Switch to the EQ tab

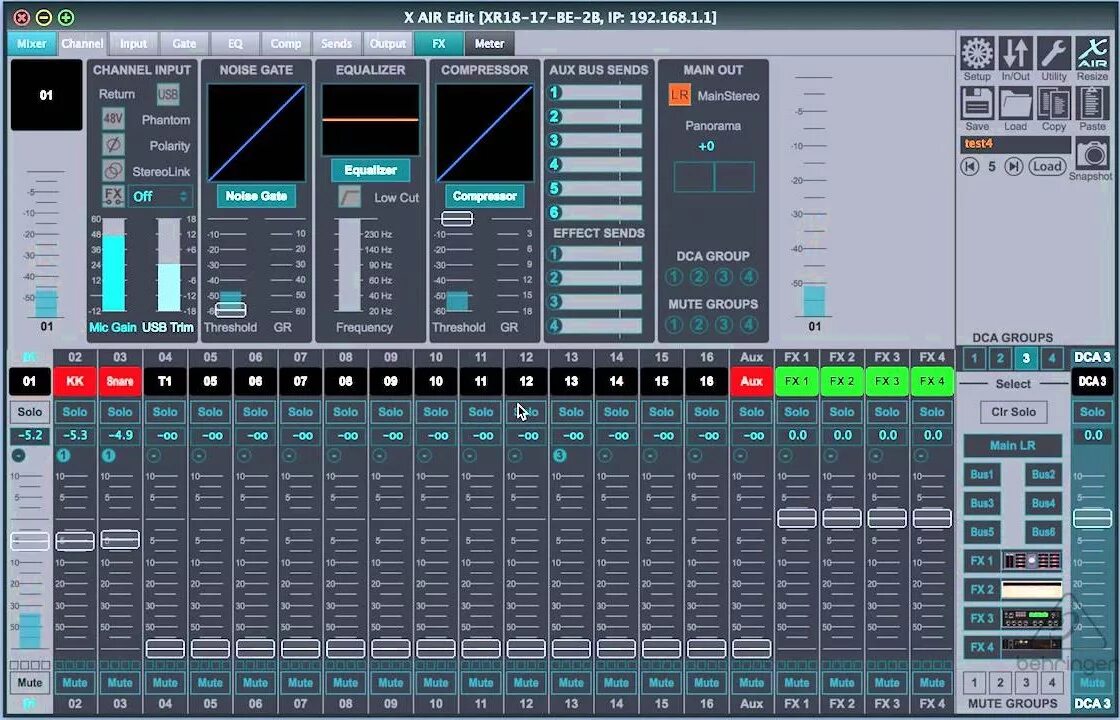click(236, 44)
